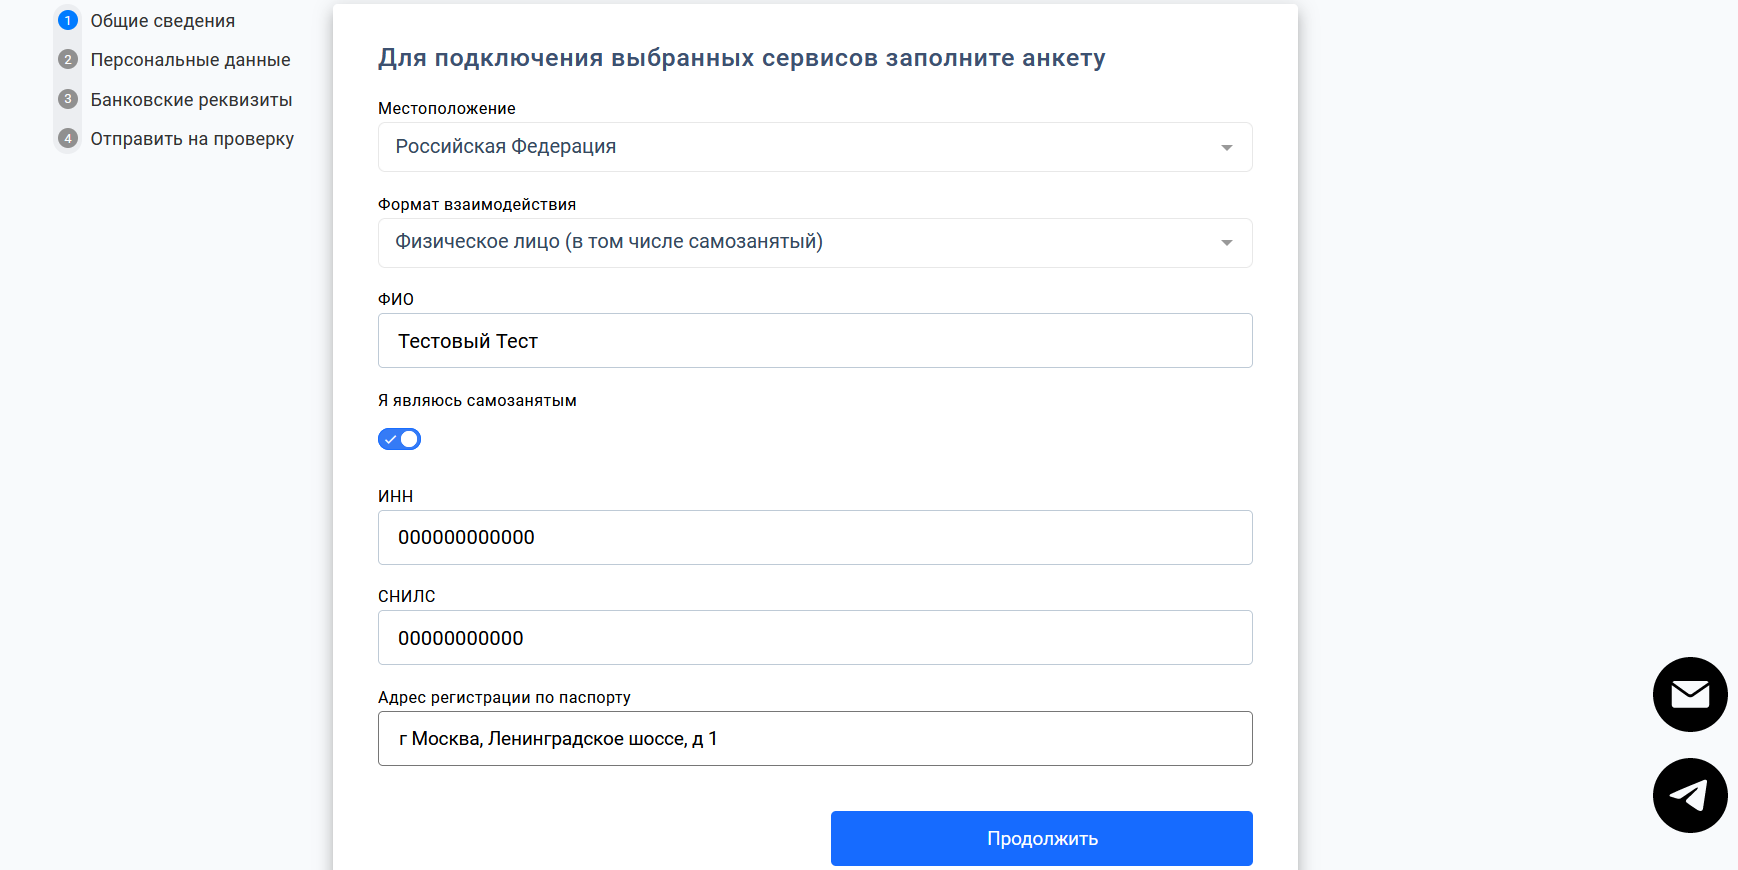Go to Персональные данные step
The height and width of the screenshot is (870, 1738).
190,59
